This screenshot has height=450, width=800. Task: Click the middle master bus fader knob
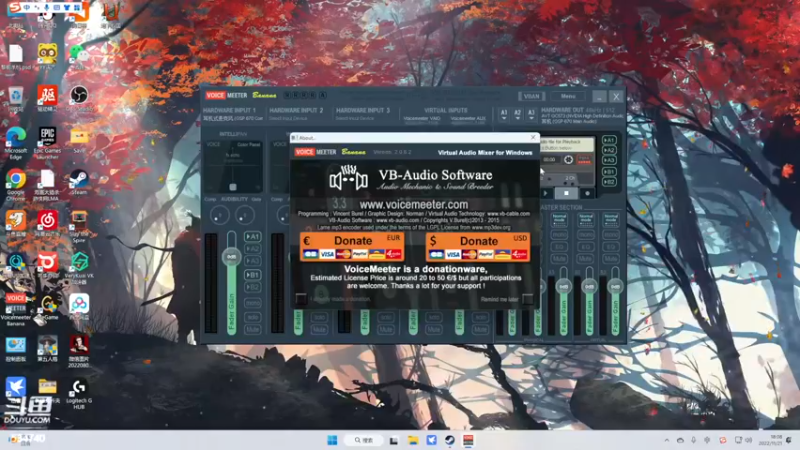589,287
